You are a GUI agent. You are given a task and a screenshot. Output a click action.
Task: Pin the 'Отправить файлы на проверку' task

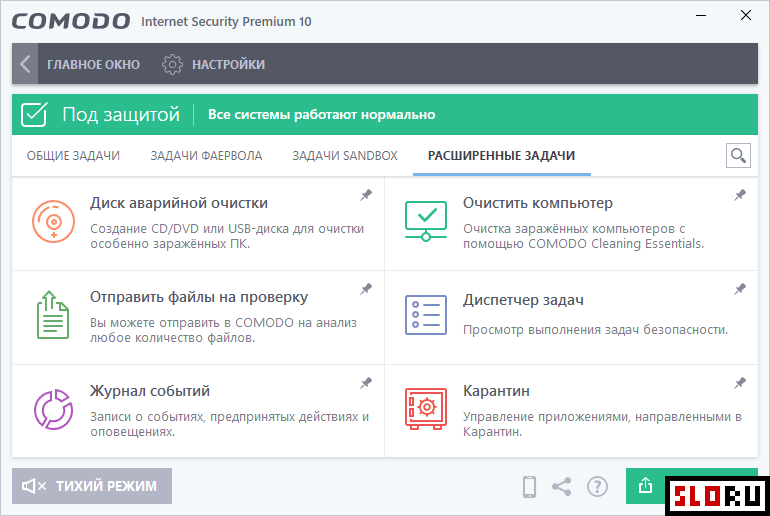(x=366, y=289)
